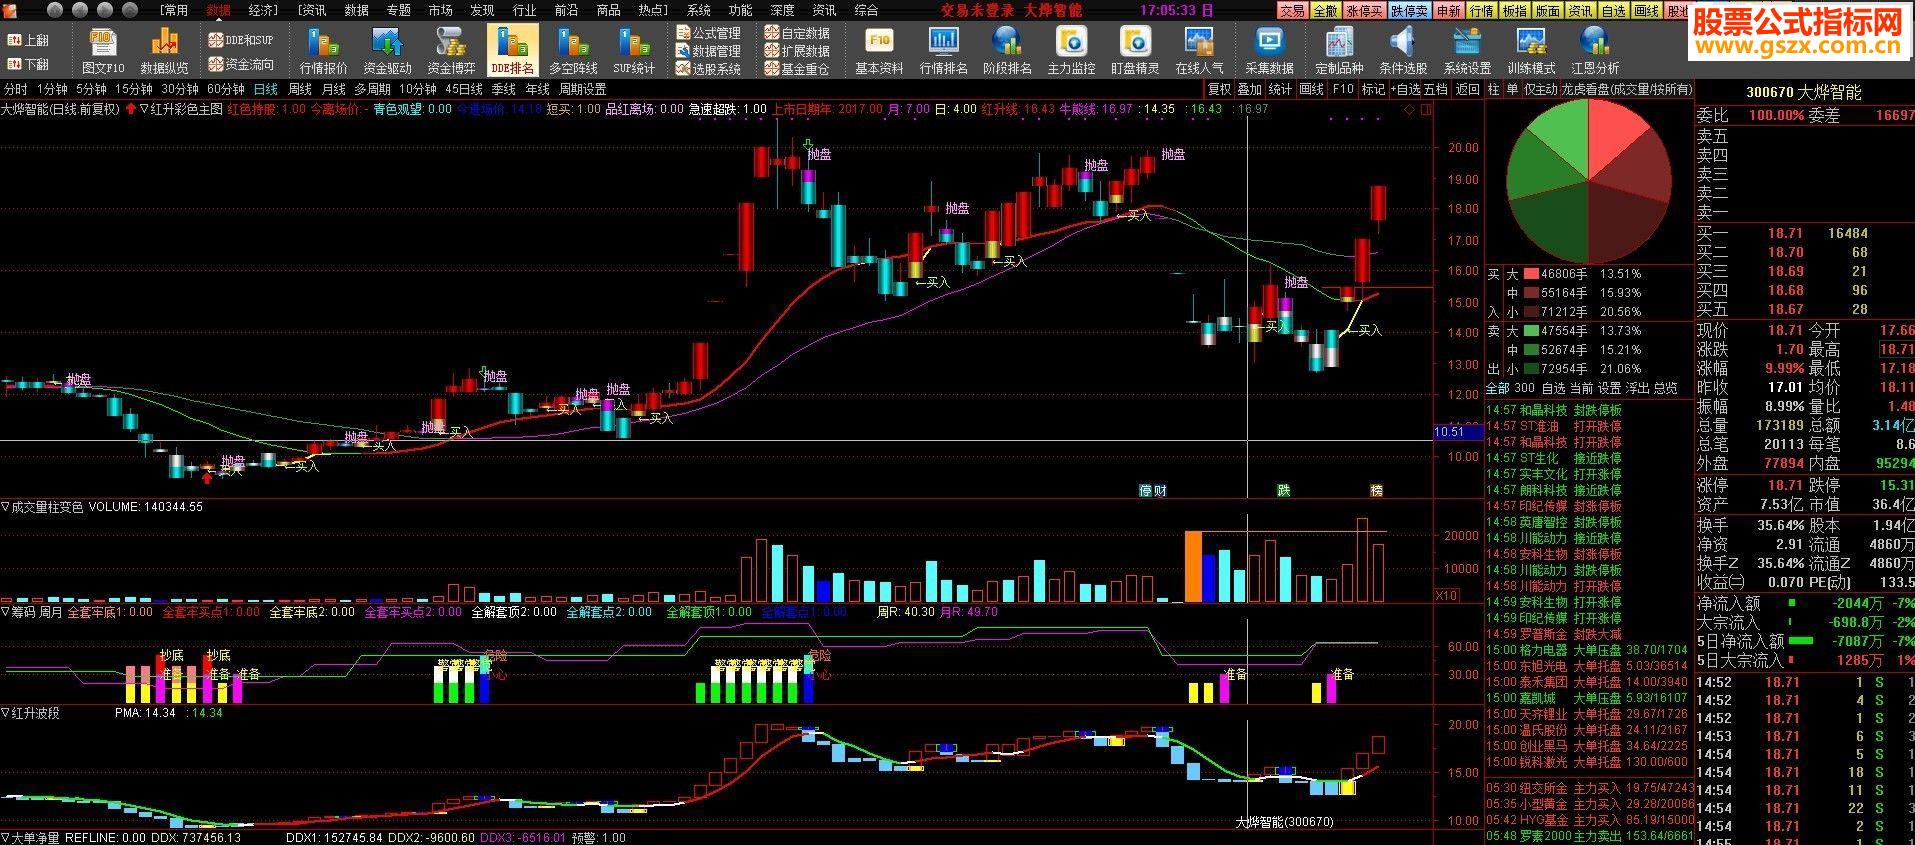Launch 采集数据 data collection

pos(1269,51)
